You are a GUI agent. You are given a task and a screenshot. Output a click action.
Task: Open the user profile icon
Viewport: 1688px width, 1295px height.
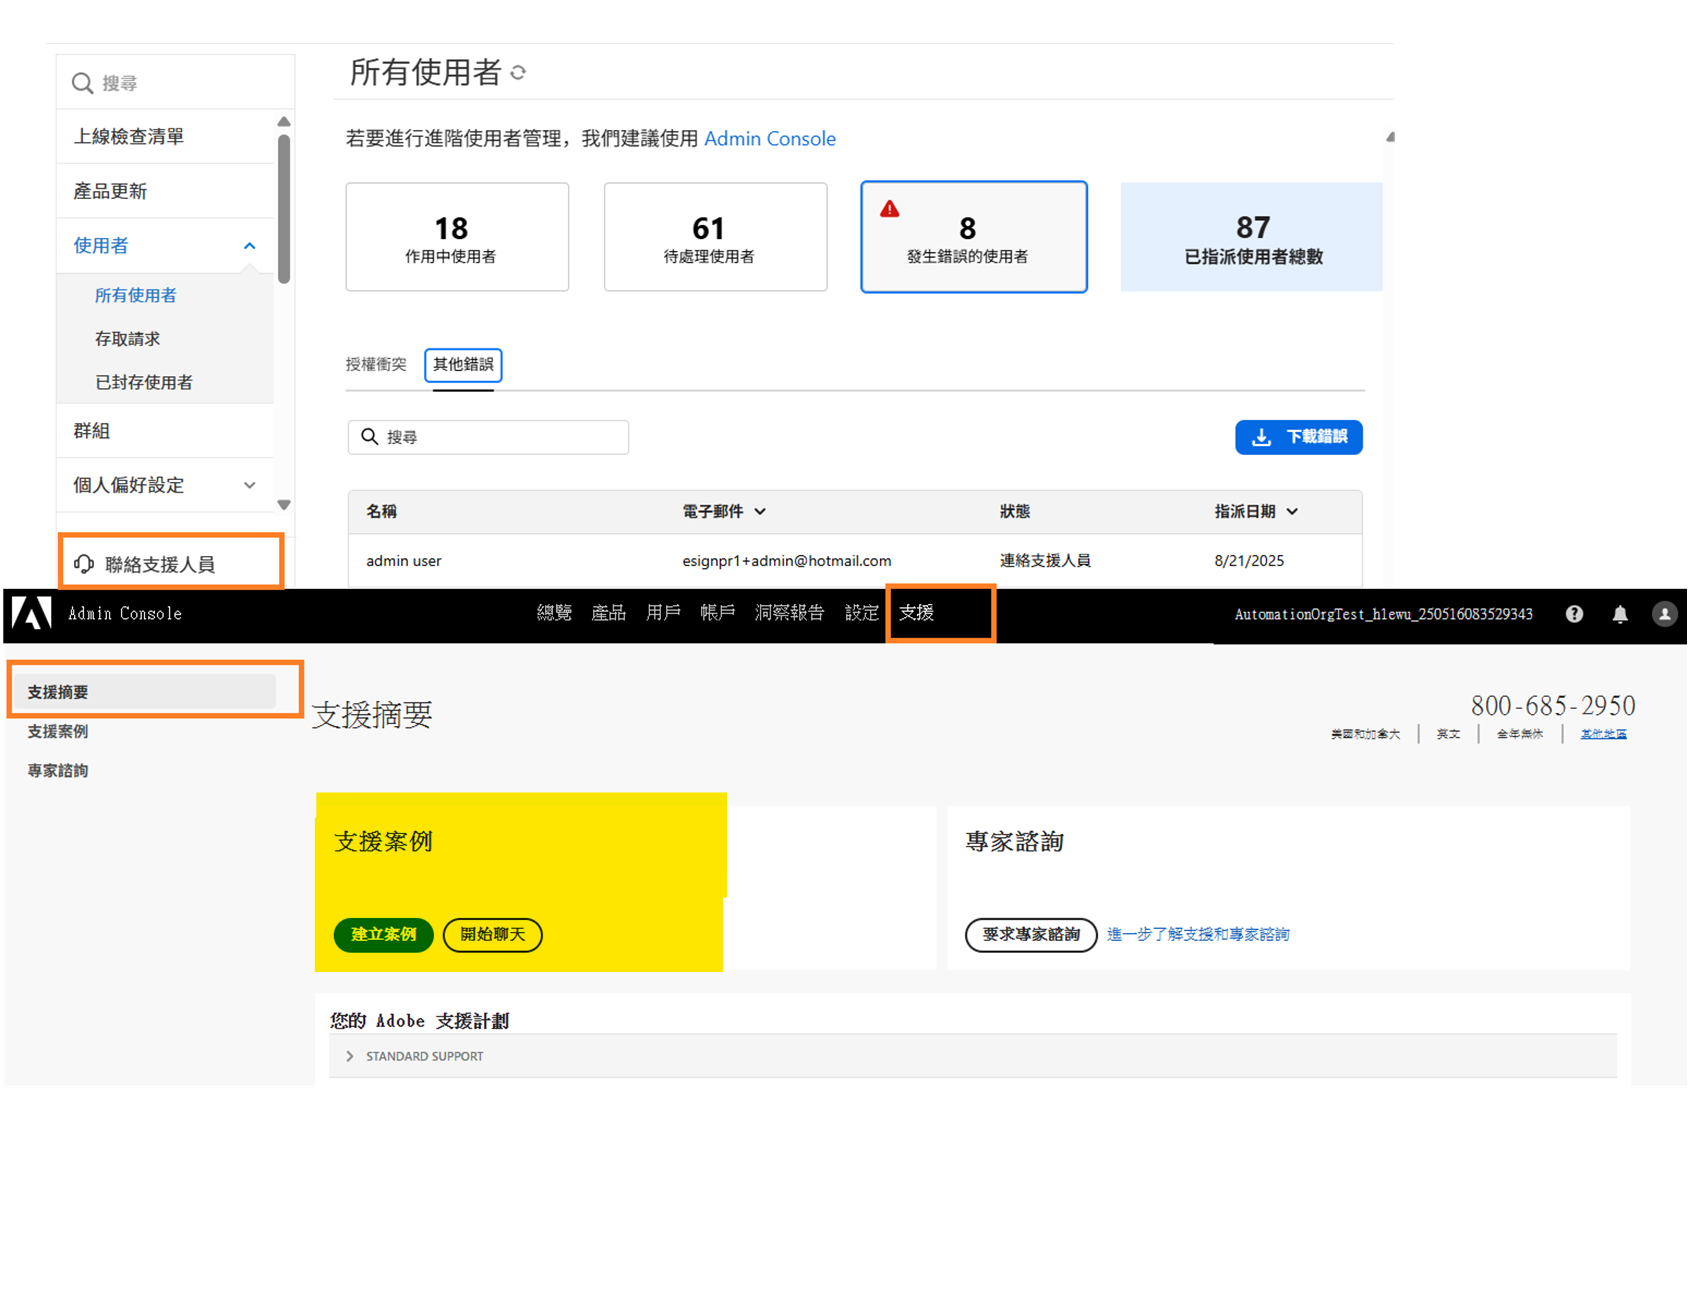pos(1664,614)
